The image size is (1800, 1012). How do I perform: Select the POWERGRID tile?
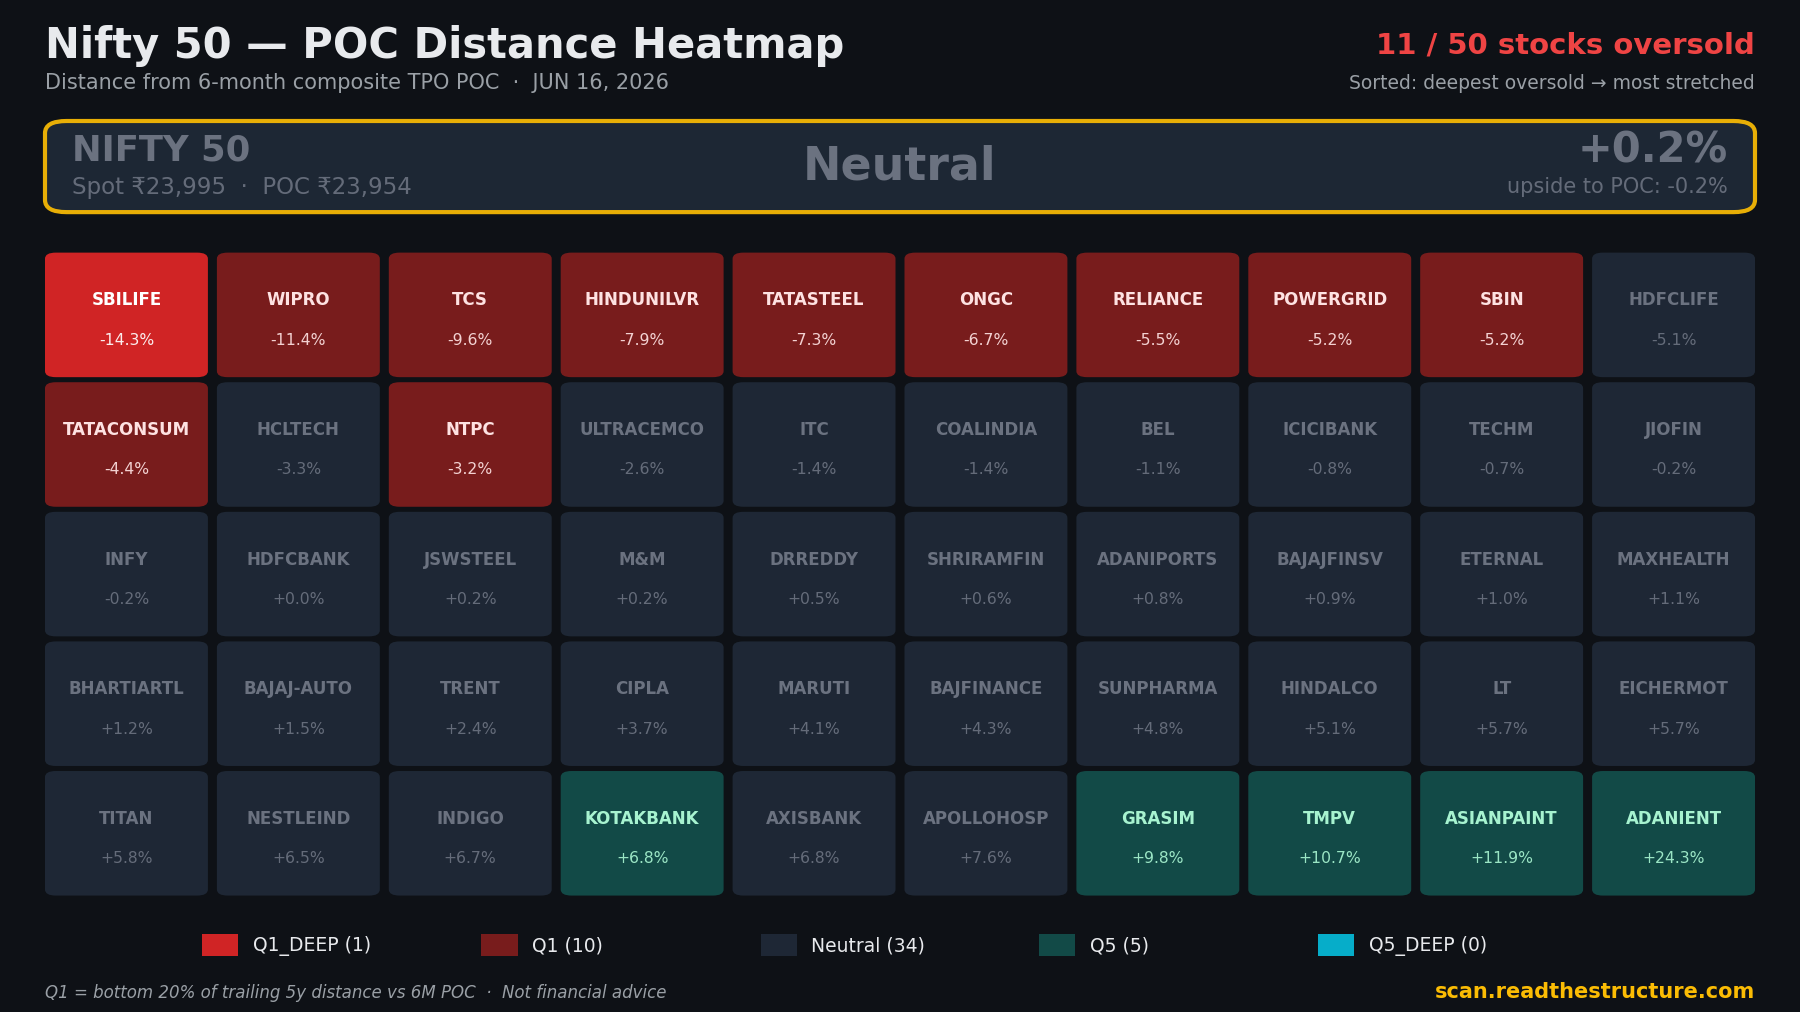click(1330, 315)
